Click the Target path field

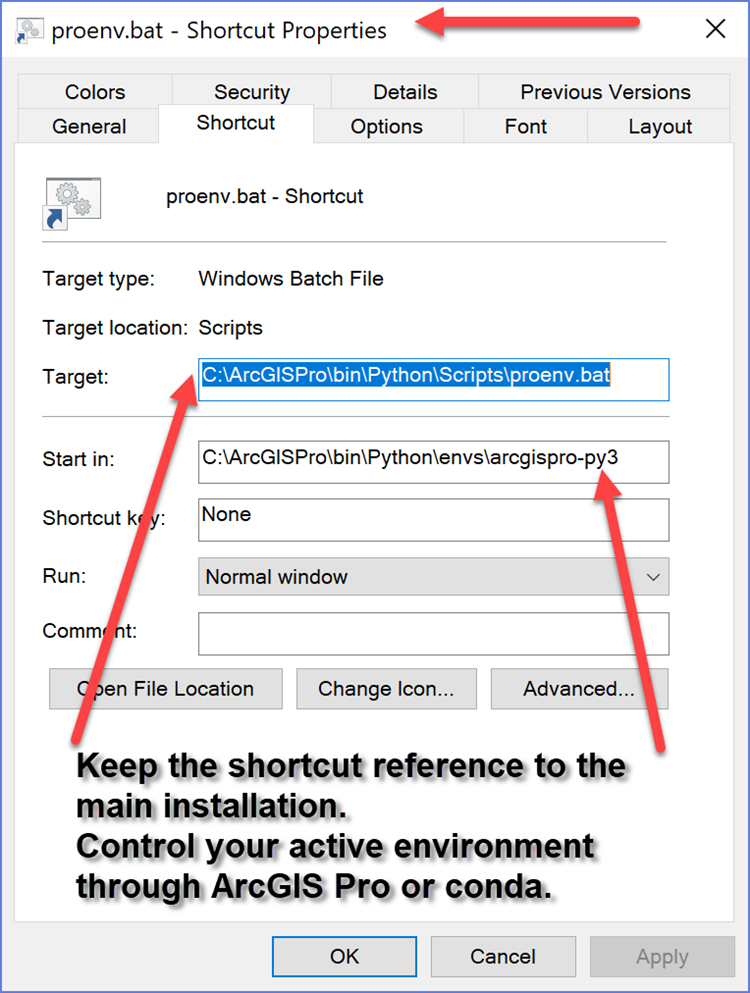[433, 379]
